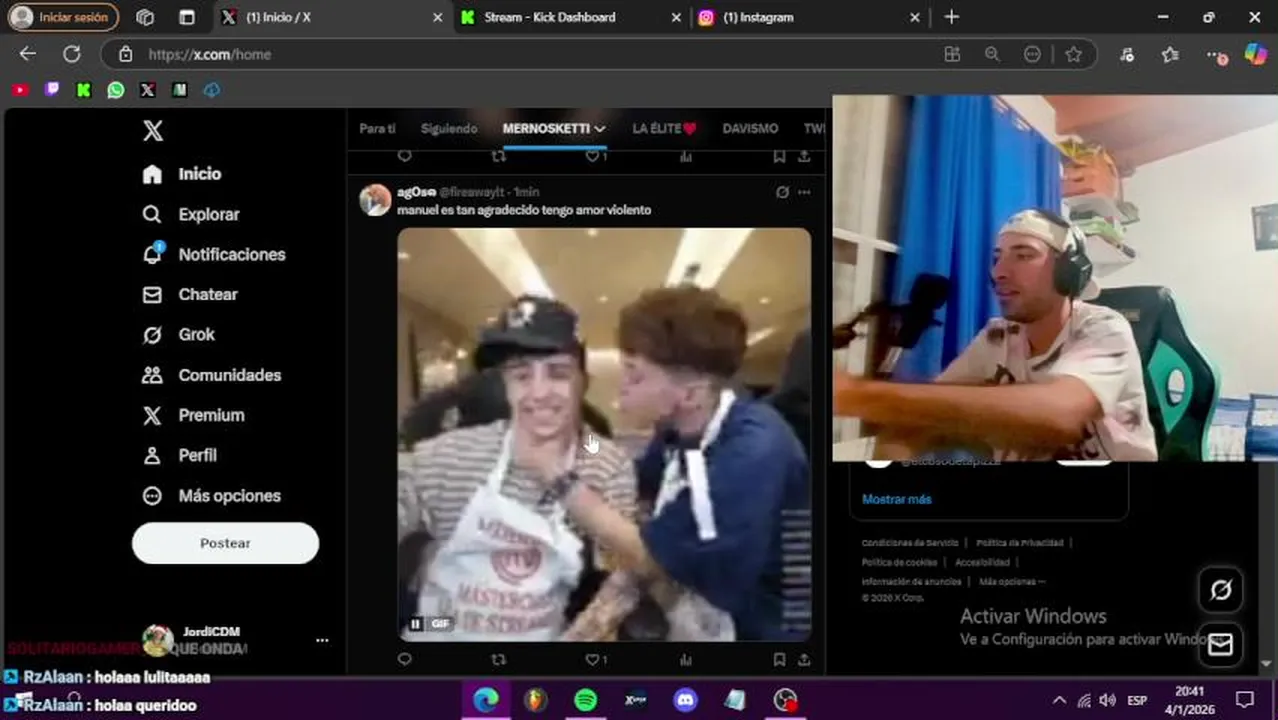Open the three-dot menu on agOse's post

(804, 192)
